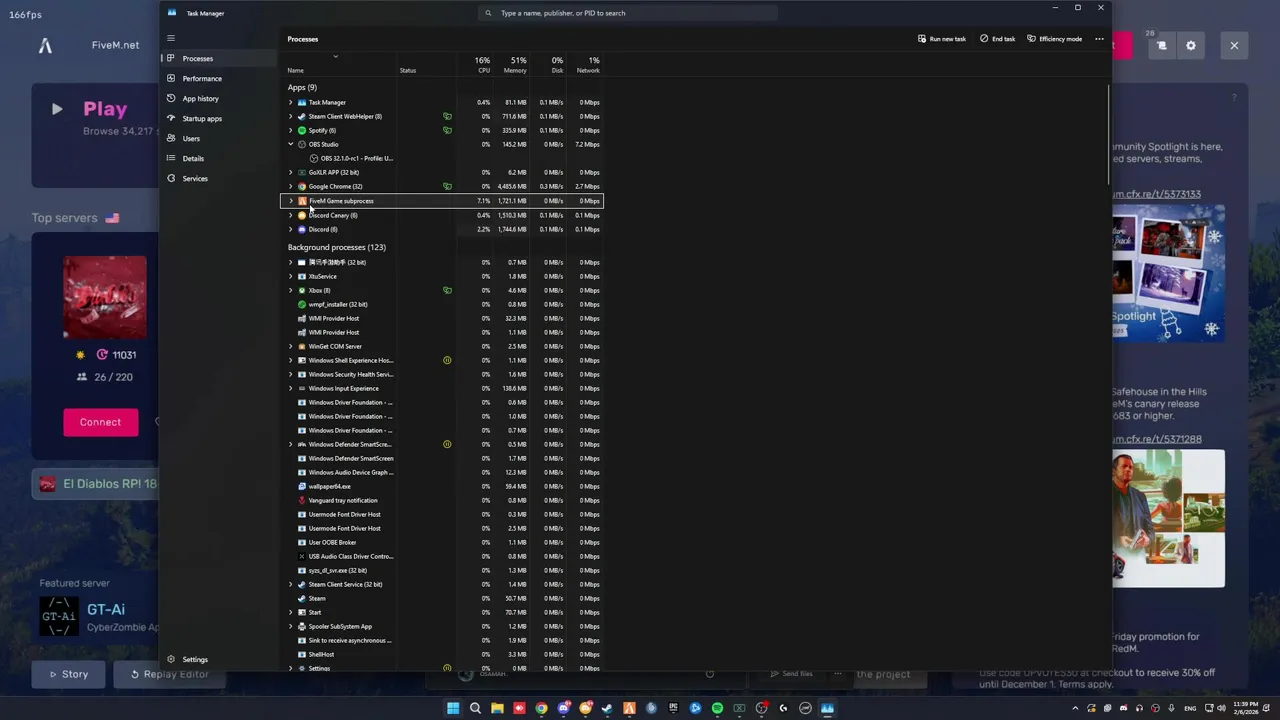Click the End task button
Viewport: 1280px width, 720px height.
[997, 39]
